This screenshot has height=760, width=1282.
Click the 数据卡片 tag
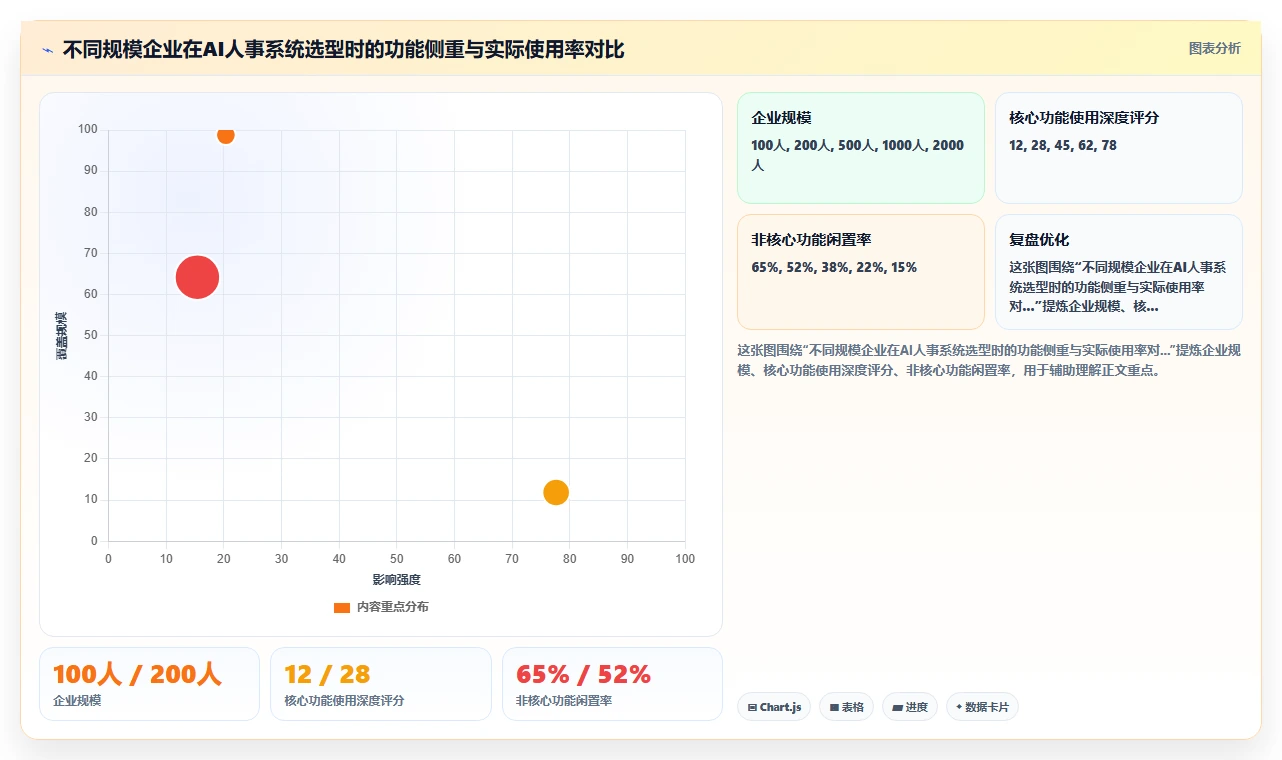click(x=982, y=707)
